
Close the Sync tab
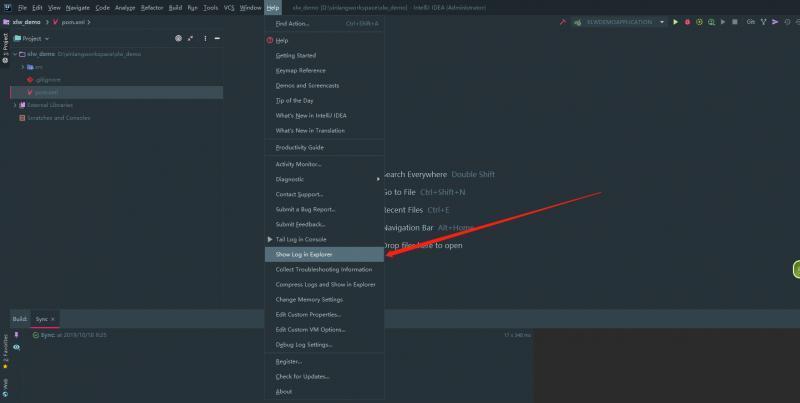point(52,319)
